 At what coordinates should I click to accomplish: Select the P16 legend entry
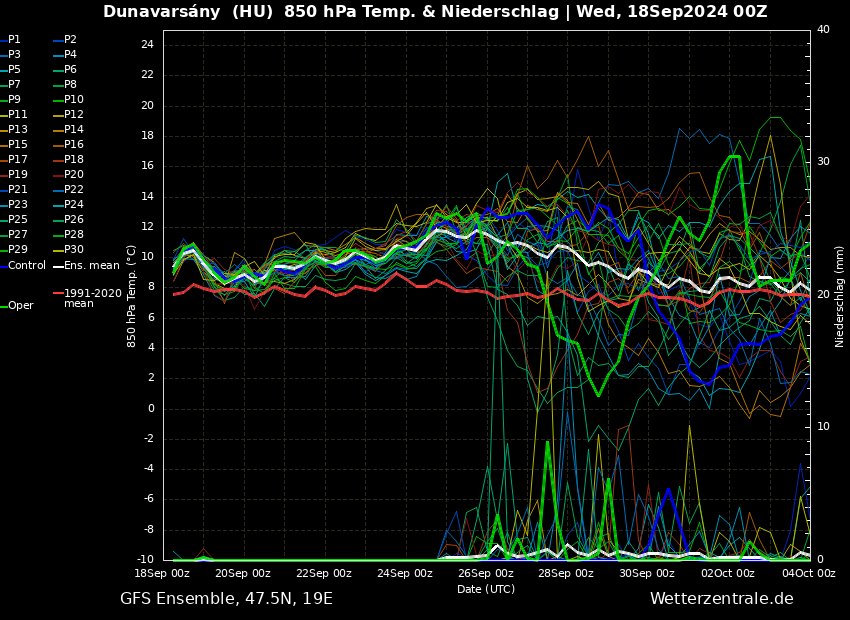point(74,145)
